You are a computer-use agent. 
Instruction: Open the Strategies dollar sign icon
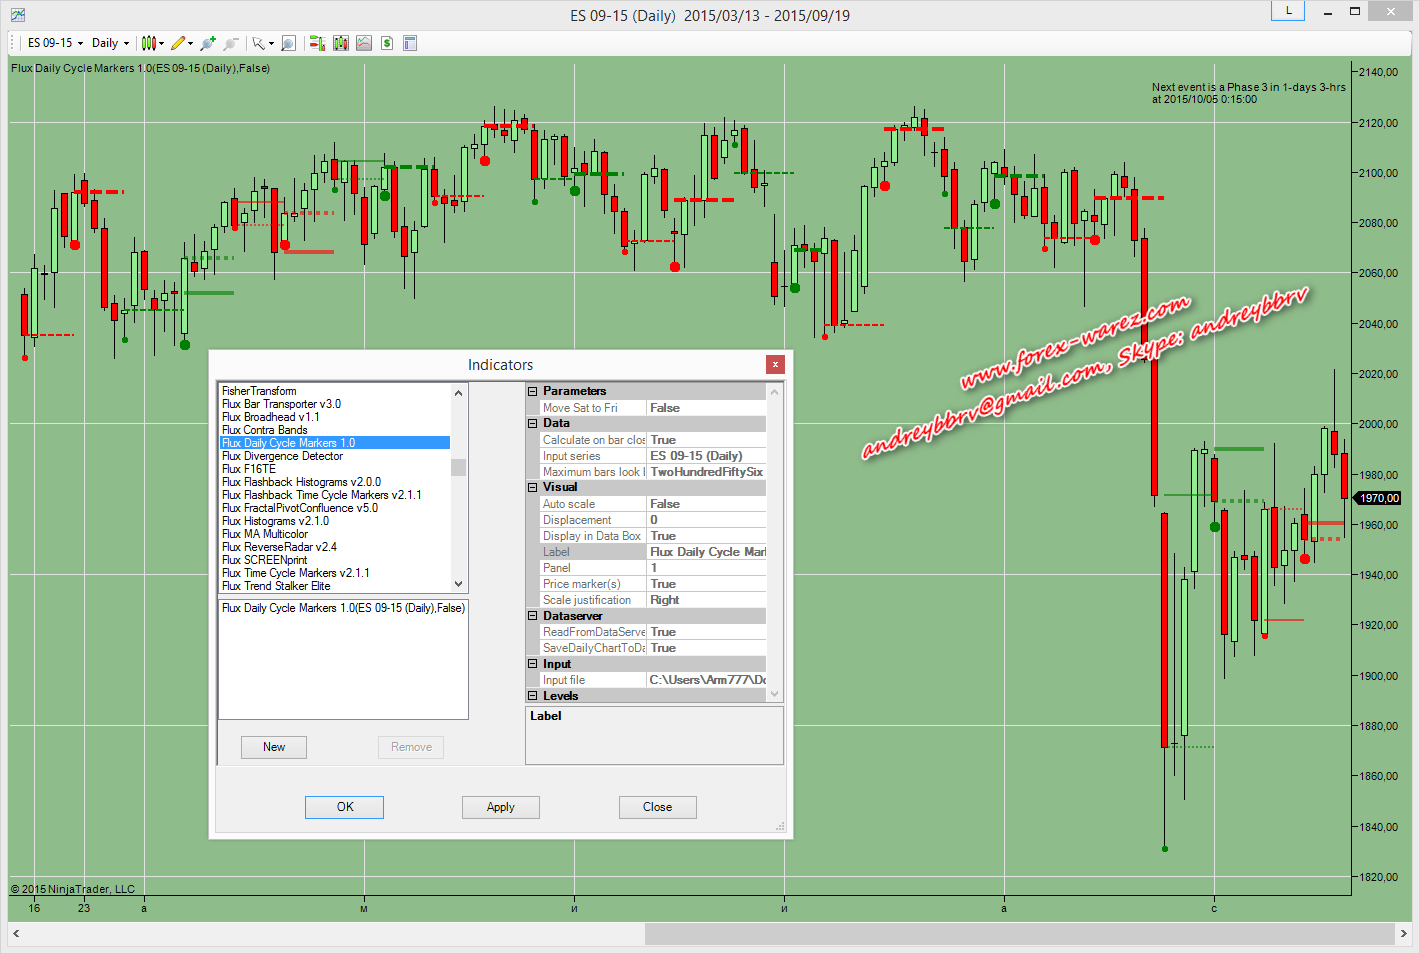click(387, 43)
